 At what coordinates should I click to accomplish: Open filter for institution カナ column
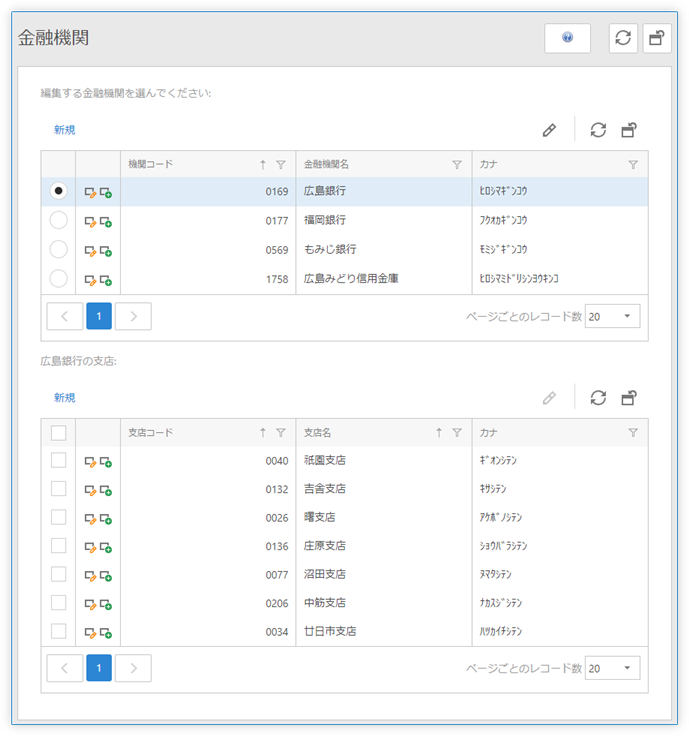pos(633,165)
